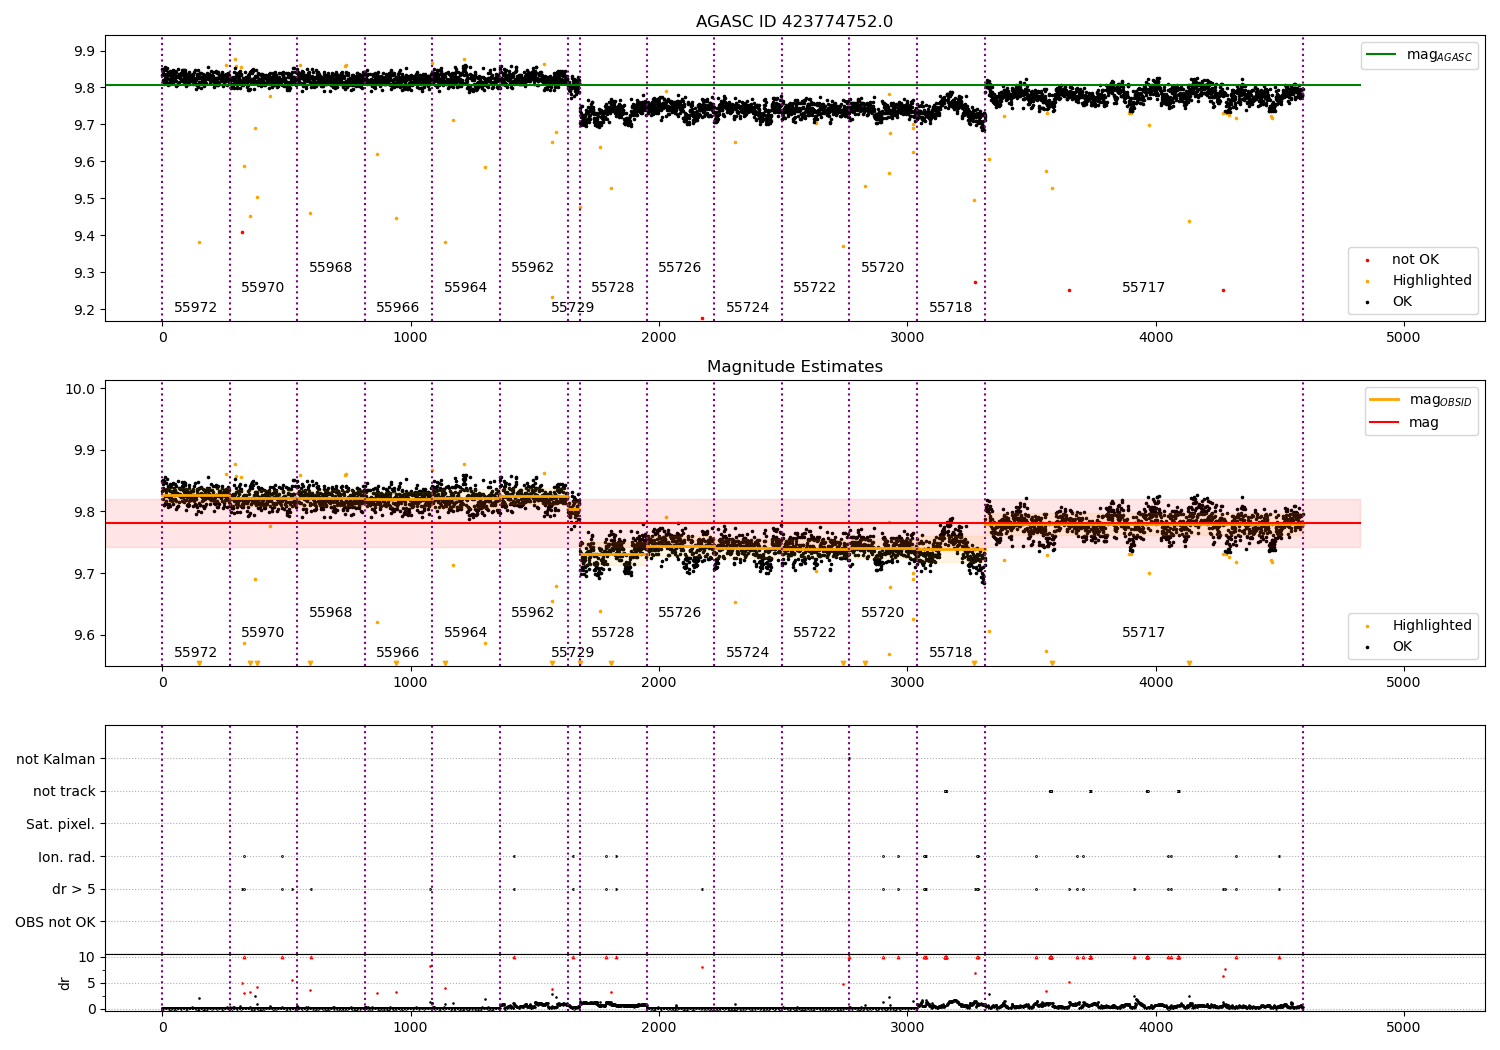Viewport: 1500px width, 1050px height.
Task: Click obsid label 55972 in the Magnitude Estimates plot
Action: click(x=196, y=653)
